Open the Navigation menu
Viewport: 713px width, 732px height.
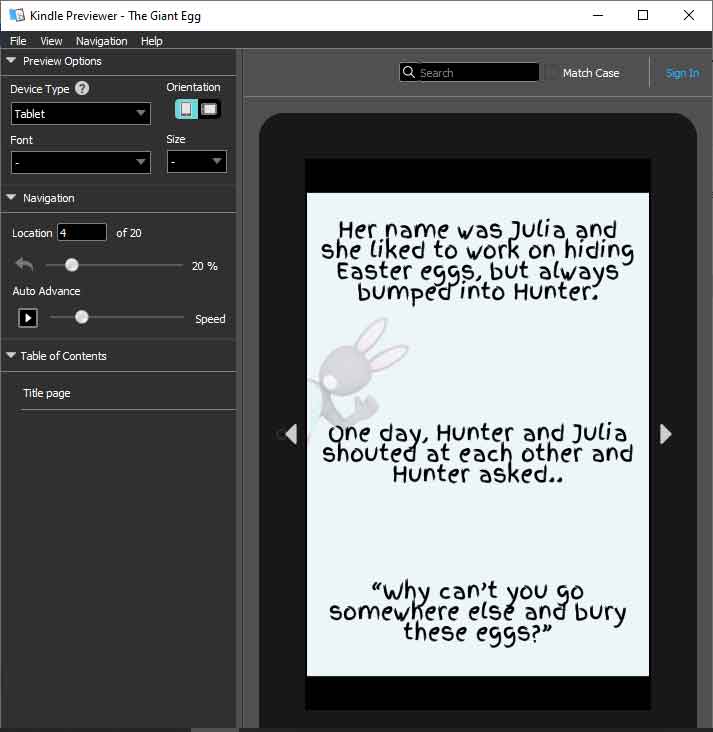coord(101,41)
